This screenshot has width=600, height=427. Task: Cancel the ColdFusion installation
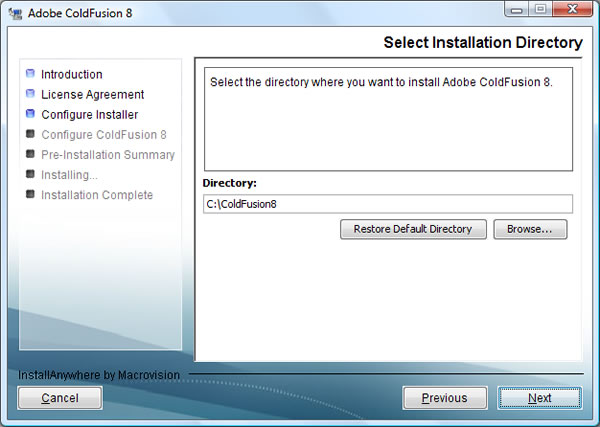coord(60,398)
